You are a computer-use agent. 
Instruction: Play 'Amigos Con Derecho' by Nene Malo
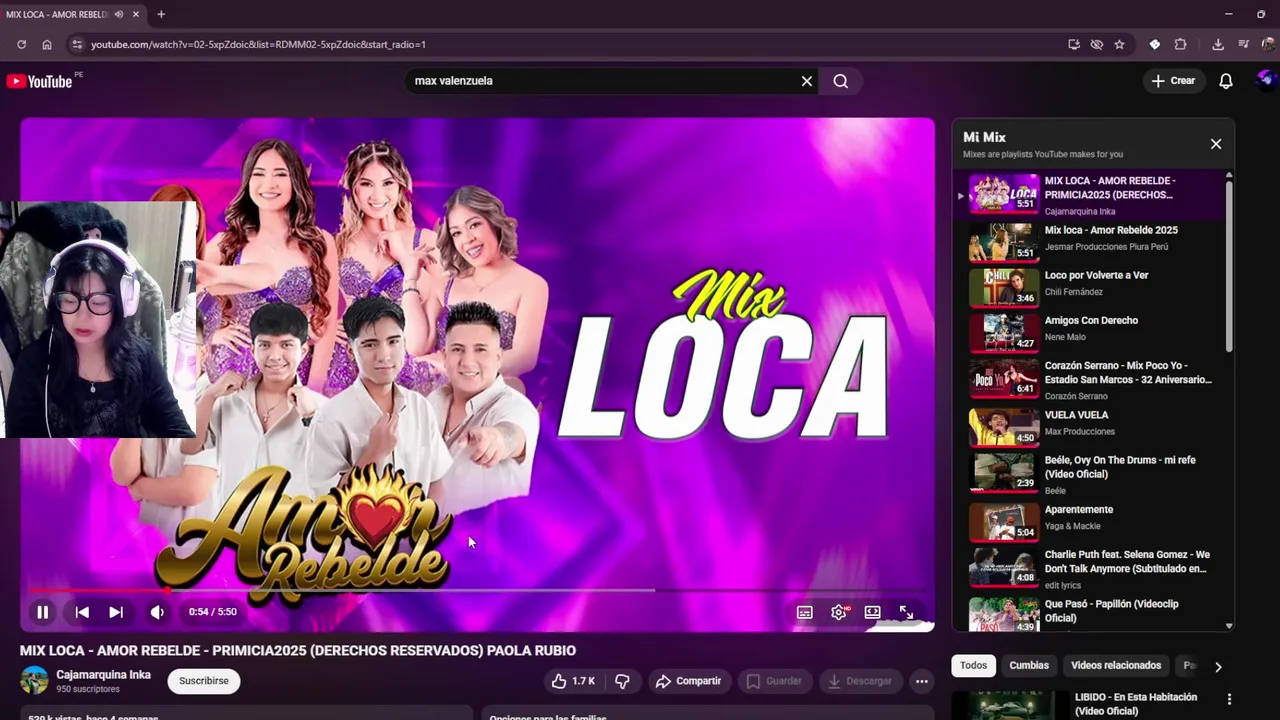click(x=1094, y=331)
